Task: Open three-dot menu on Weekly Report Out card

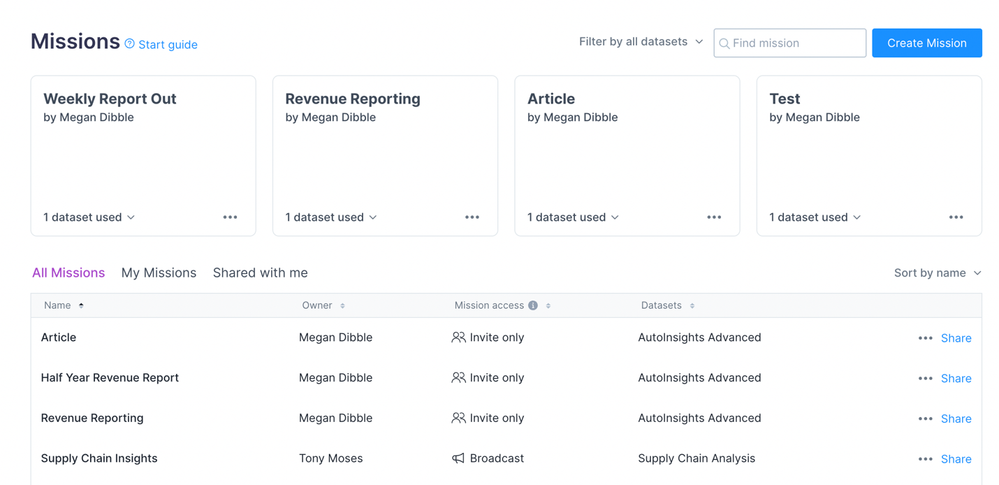Action: tap(230, 217)
